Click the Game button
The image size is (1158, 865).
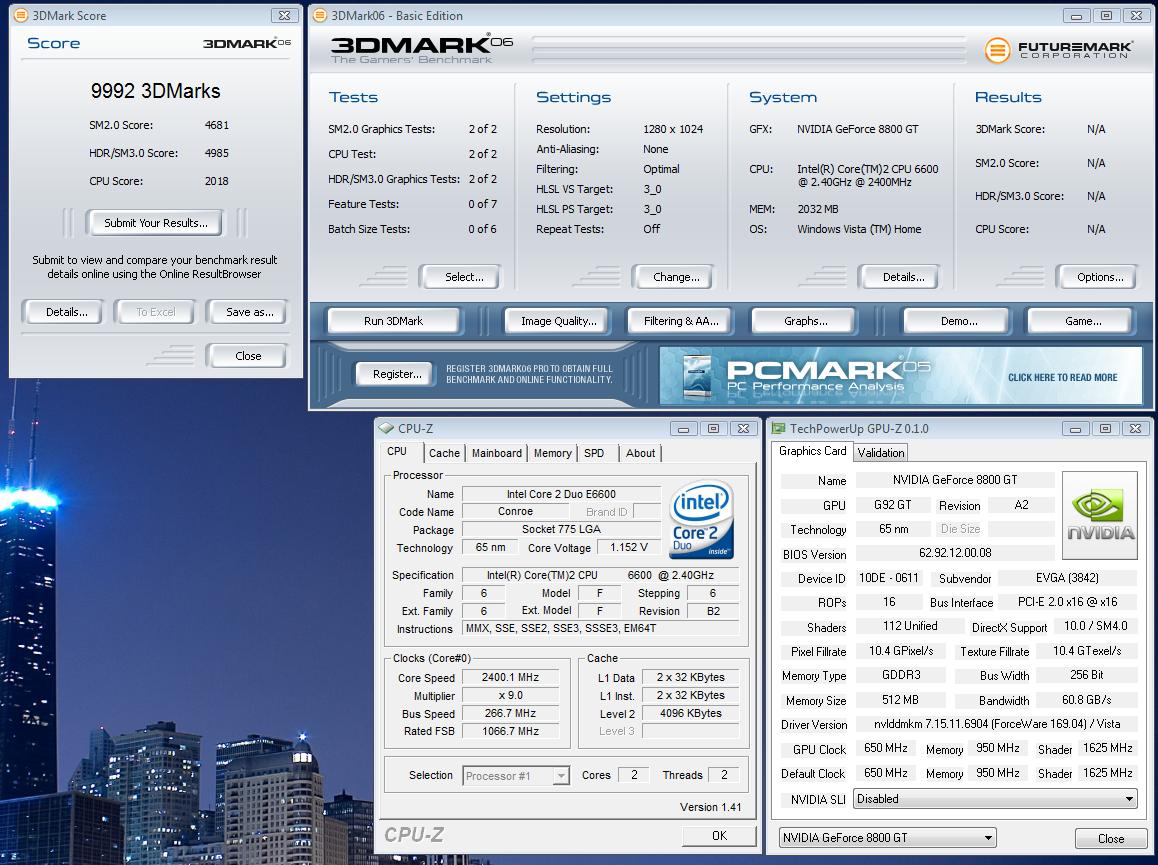point(1082,321)
